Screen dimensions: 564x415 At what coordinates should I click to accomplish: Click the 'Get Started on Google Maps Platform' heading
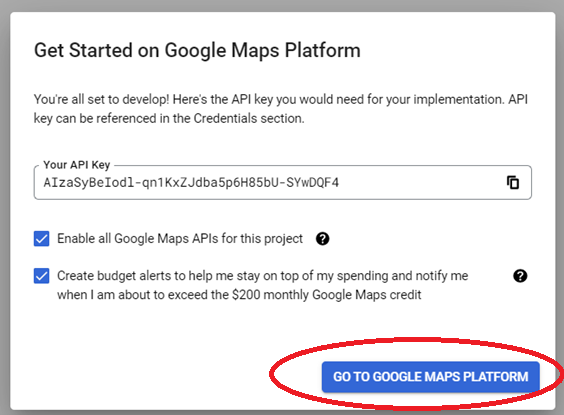point(197,50)
